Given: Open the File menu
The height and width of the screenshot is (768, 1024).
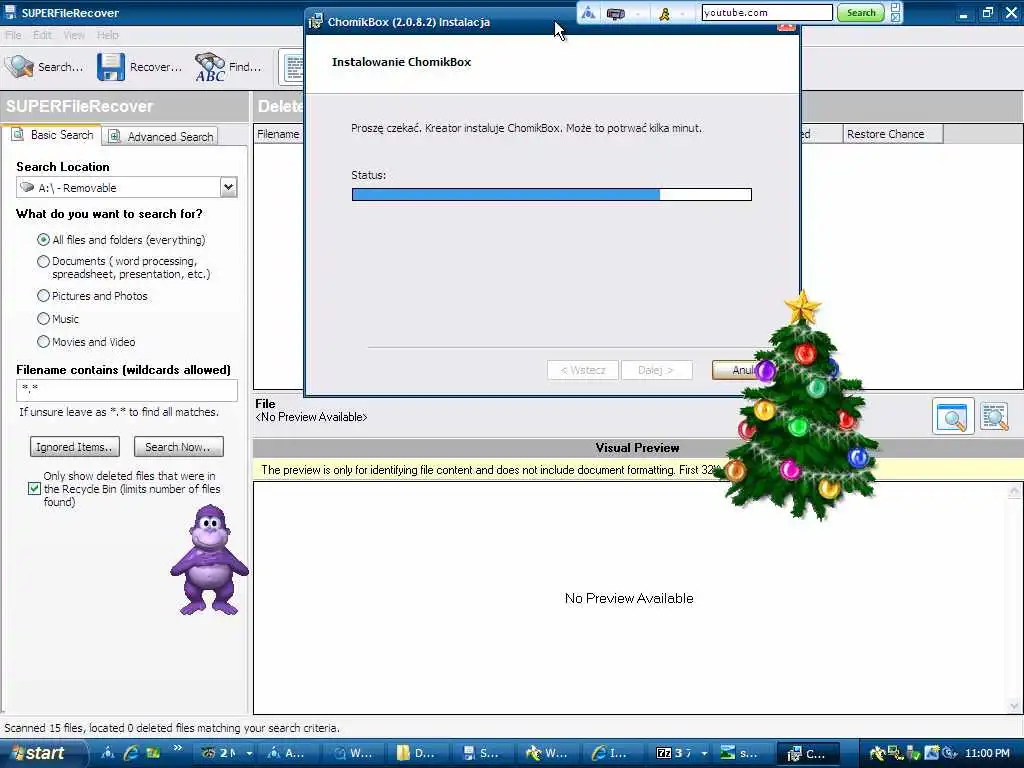Looking at the screenshot, I should click(x=13, y=35).
